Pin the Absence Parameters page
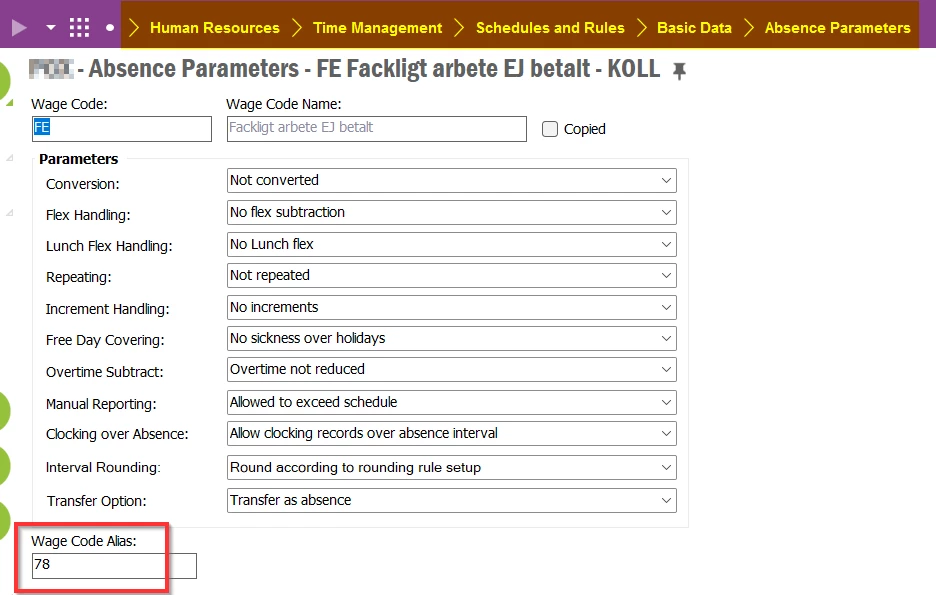936x595 pixels. pyautogui.click(x=679, y=71)
